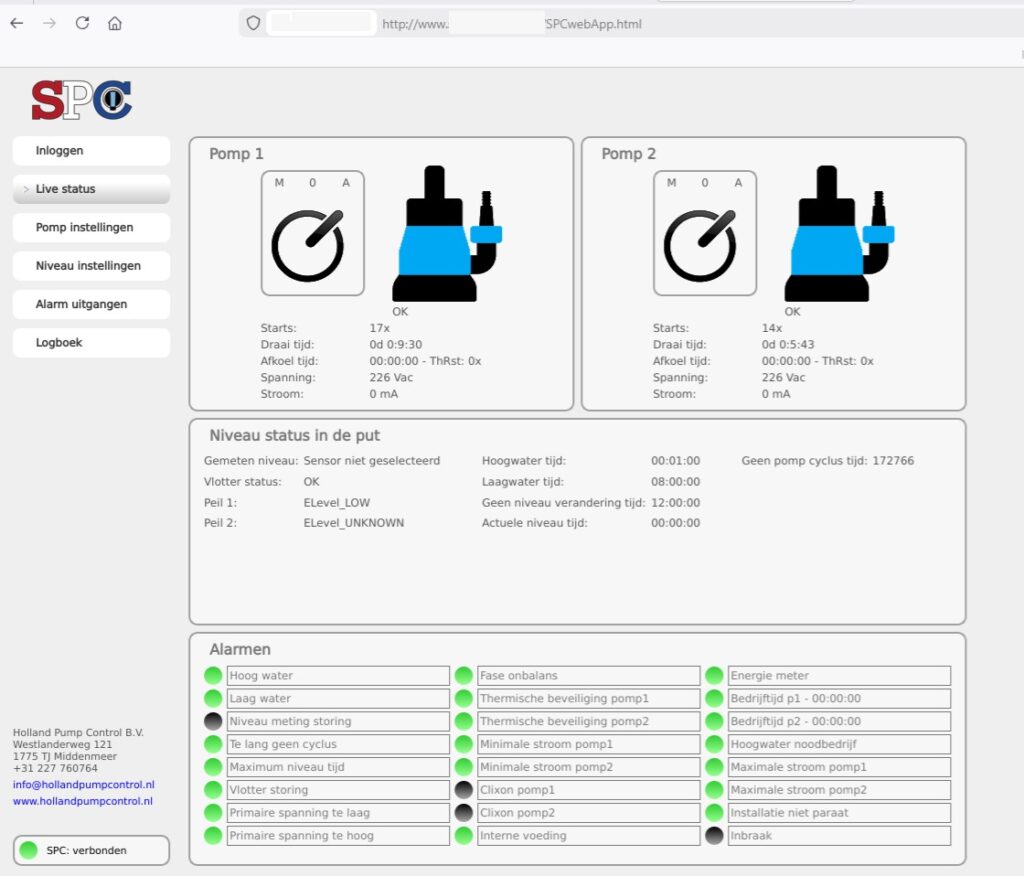The width and height of the screenshot is (1024, 876).
Task: Open the Live status menu item
Action: tap(91, 189)
